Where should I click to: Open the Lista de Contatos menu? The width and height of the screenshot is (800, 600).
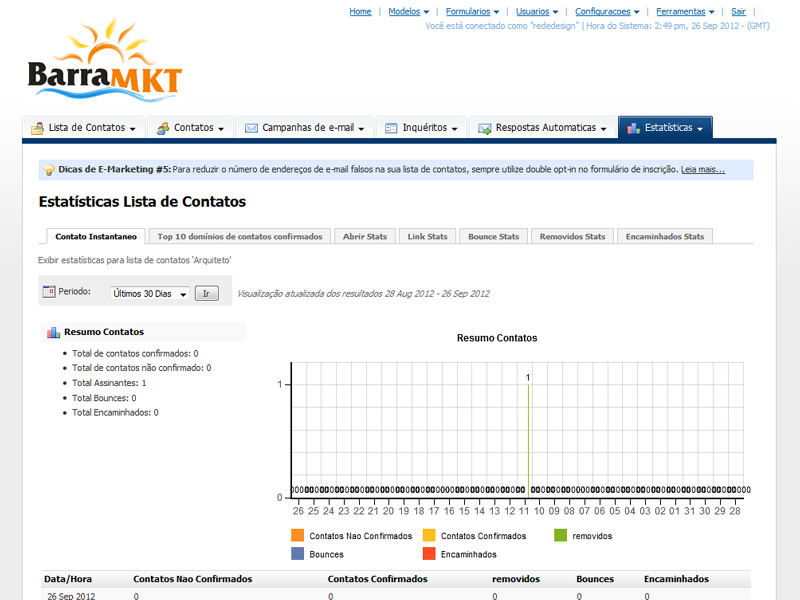pos(85,128)
